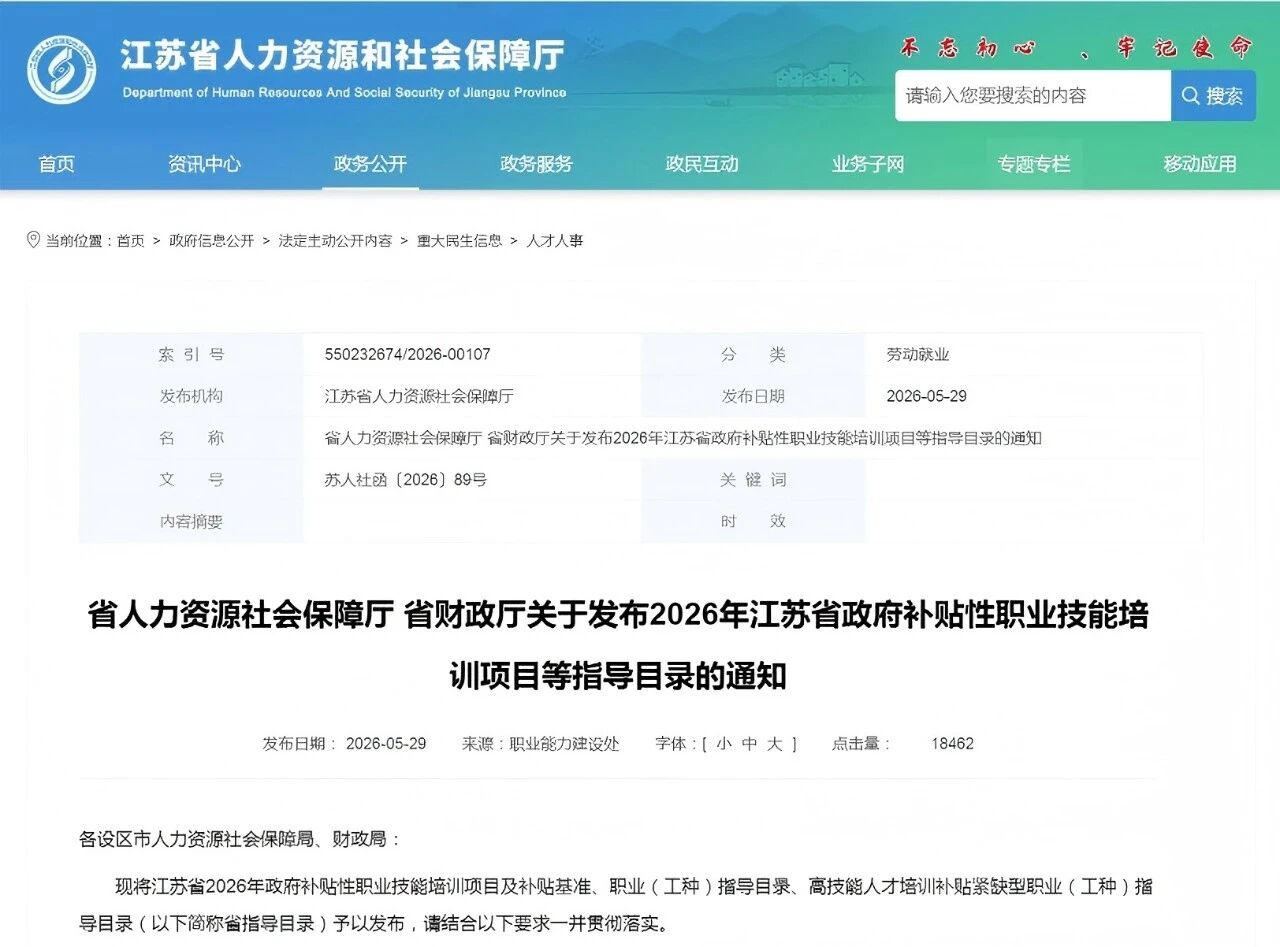Click the source text 职业能力建设处
The width and height of the screenshot is (1280, 947).
[565, 744]
